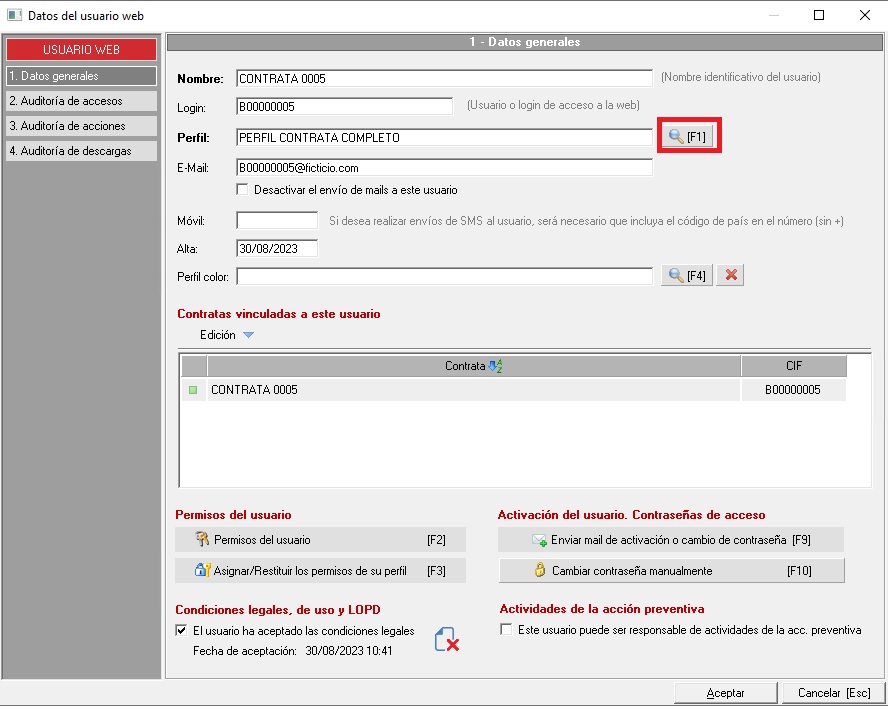Screen dimensions: 888x709
Task: Clear Perfil color with red X icon
Action: coord(730,275)
